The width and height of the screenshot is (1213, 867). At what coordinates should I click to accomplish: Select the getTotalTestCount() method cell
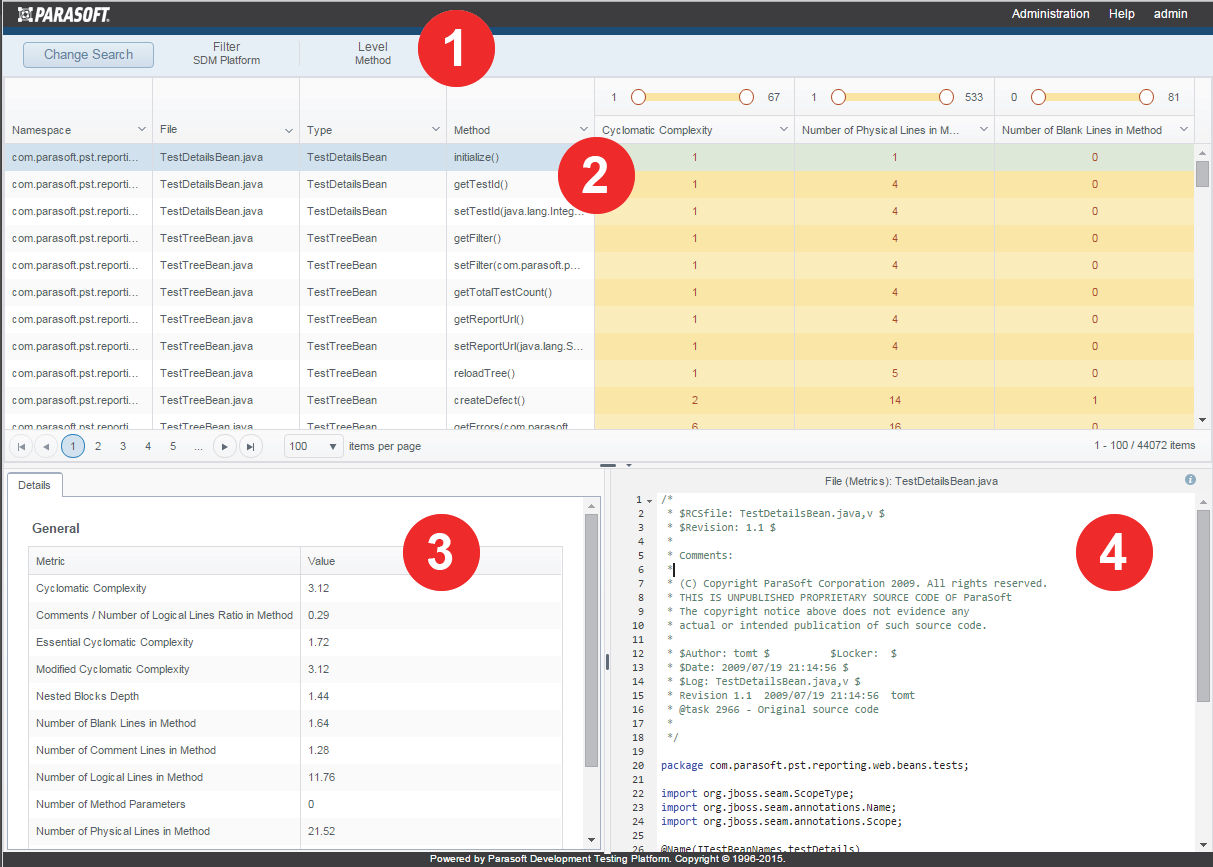tap(520, 292)
